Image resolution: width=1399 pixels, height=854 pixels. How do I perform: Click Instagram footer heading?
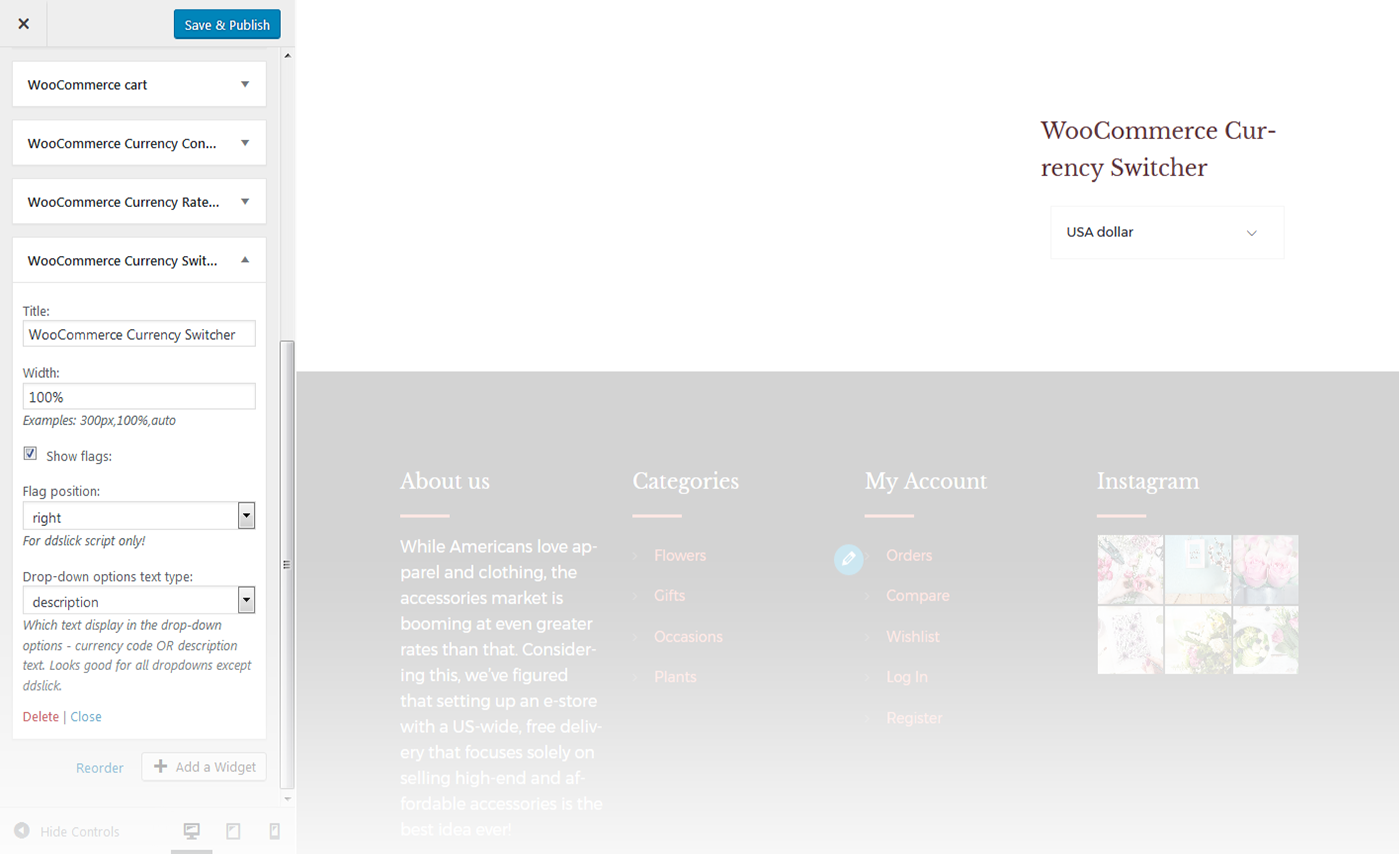pos(1148,481)
